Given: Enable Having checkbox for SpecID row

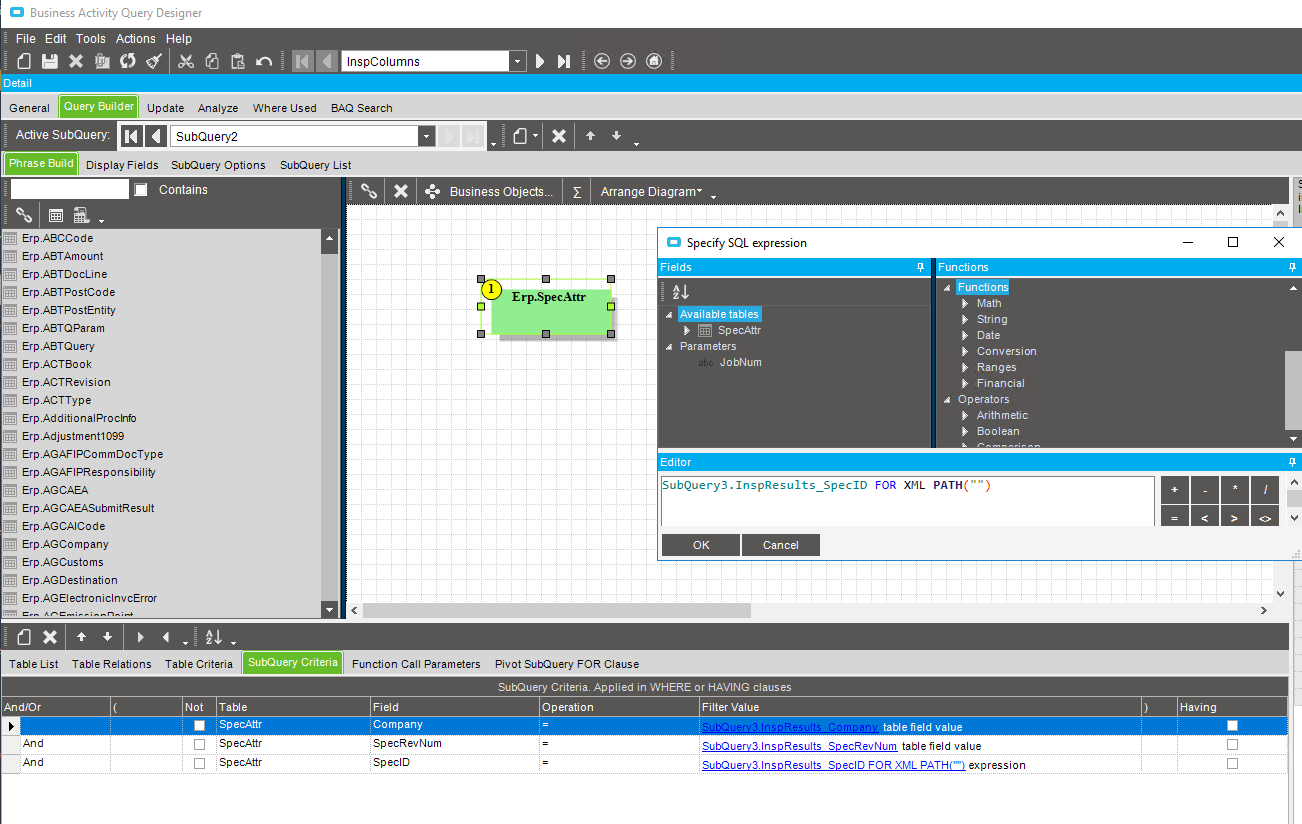Looking at the screenshot, I should pos(1232,763).
